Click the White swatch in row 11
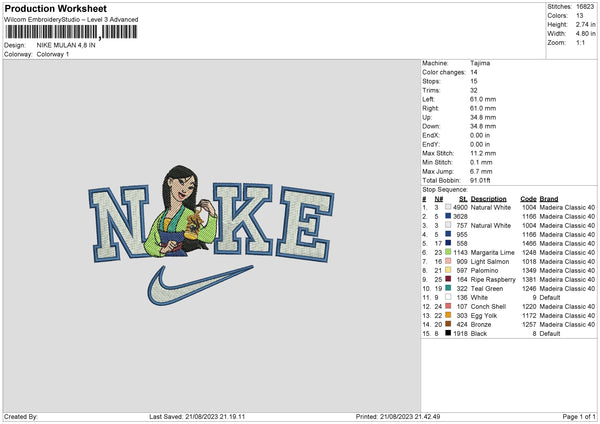 pyautogui.click(x=448, y=297)
